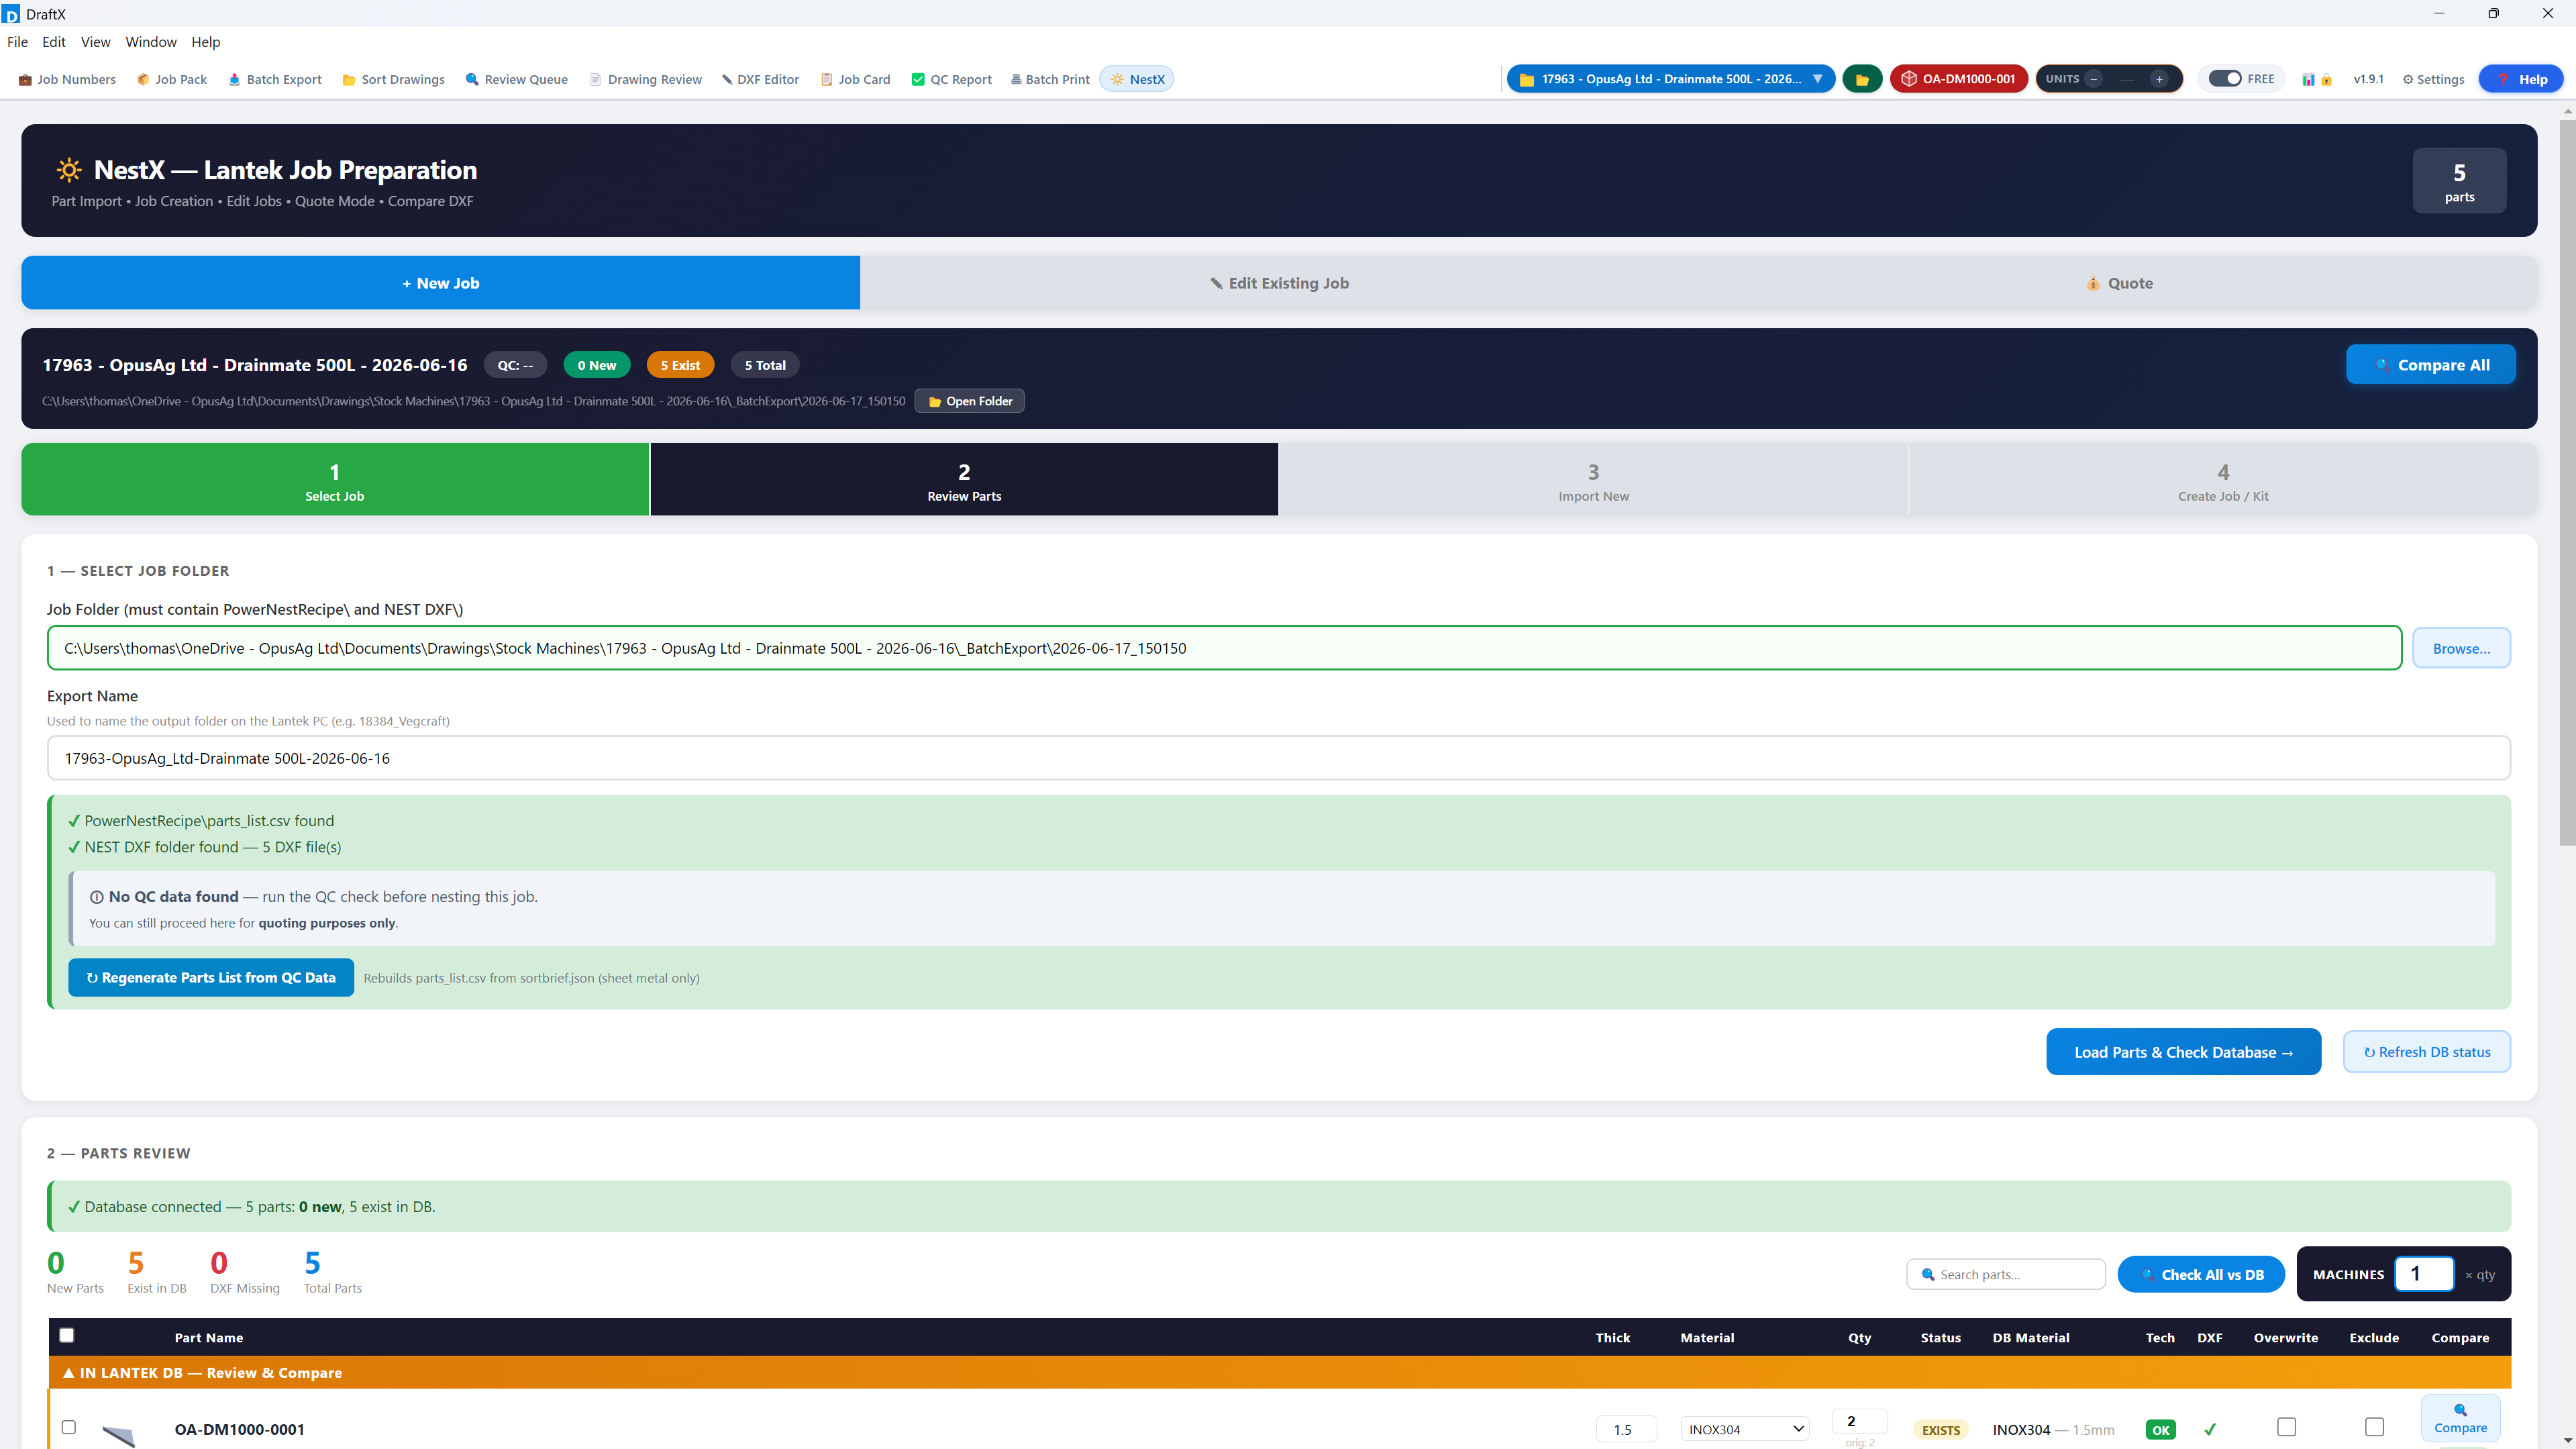The height and width of the screenshot is (1449, 2576).
Task: Toggle the Exclude checkbox for OA-DM1000-0001
Action: click(x=2374, y=1427)
